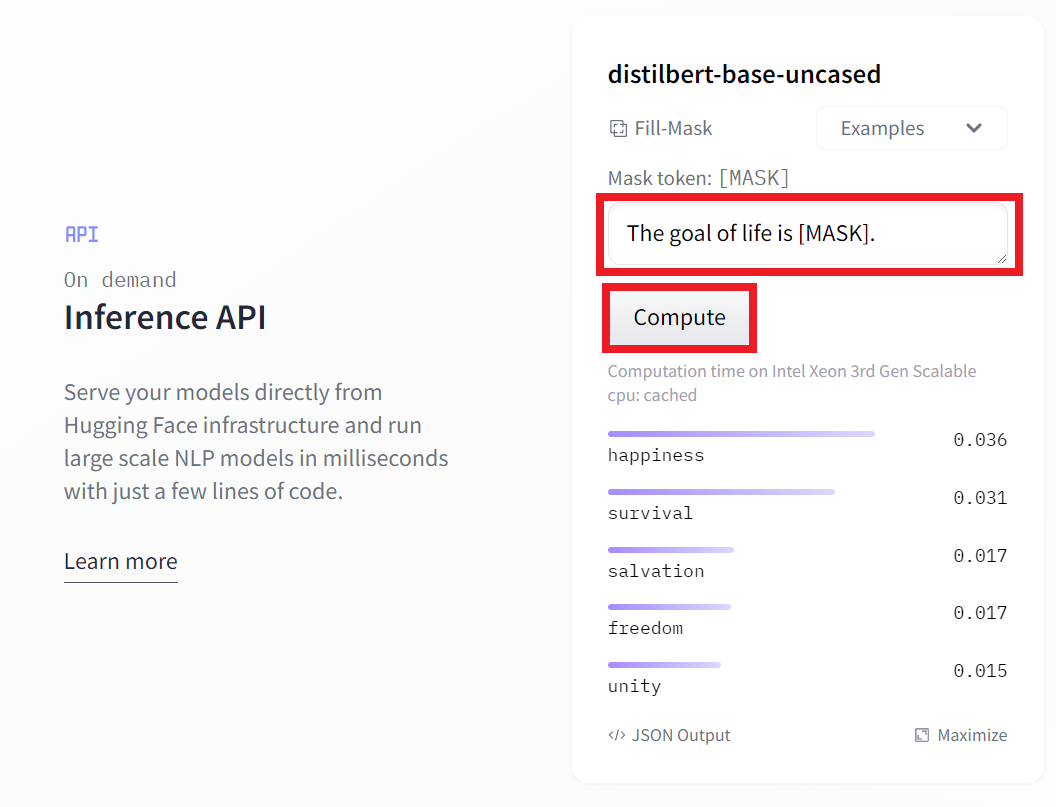Click the Inference API heading
This screenshot has height=807, width=1056.
tap(165, 317)
